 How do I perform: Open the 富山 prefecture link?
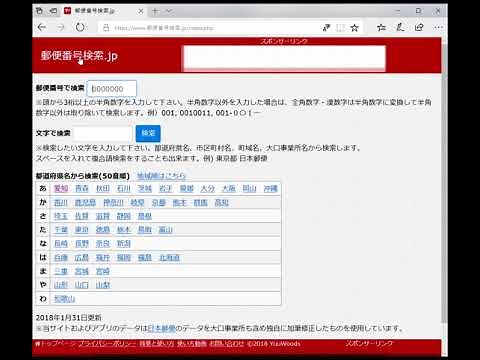(166, 230)
